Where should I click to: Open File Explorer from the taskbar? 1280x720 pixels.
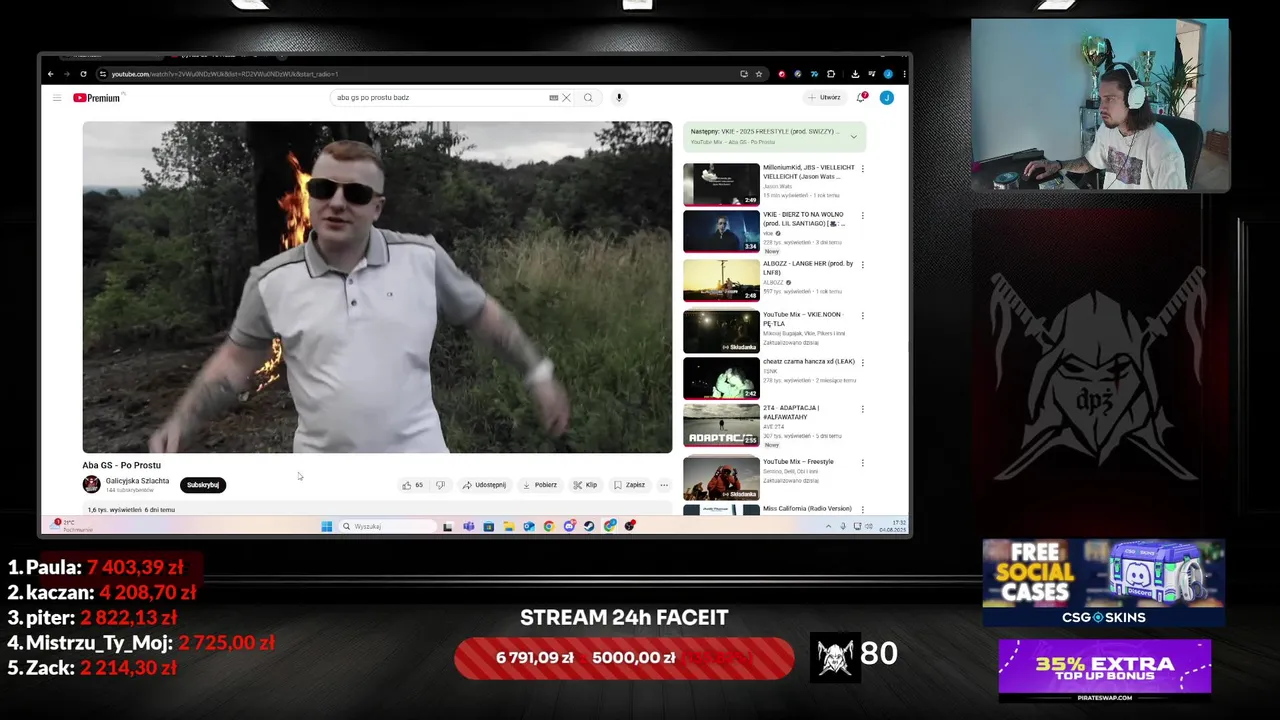(508, 526)
